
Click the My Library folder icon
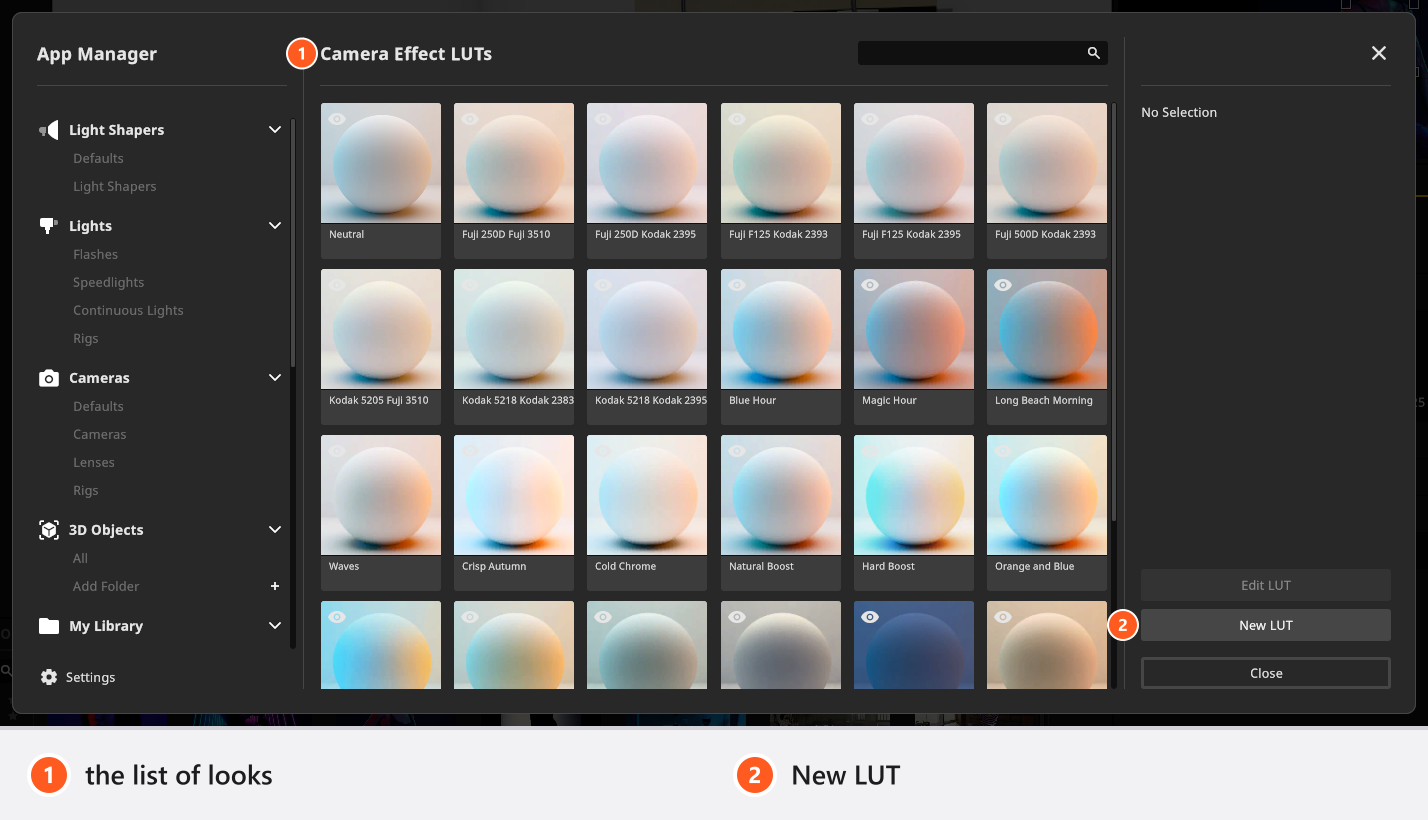(49, 626)
